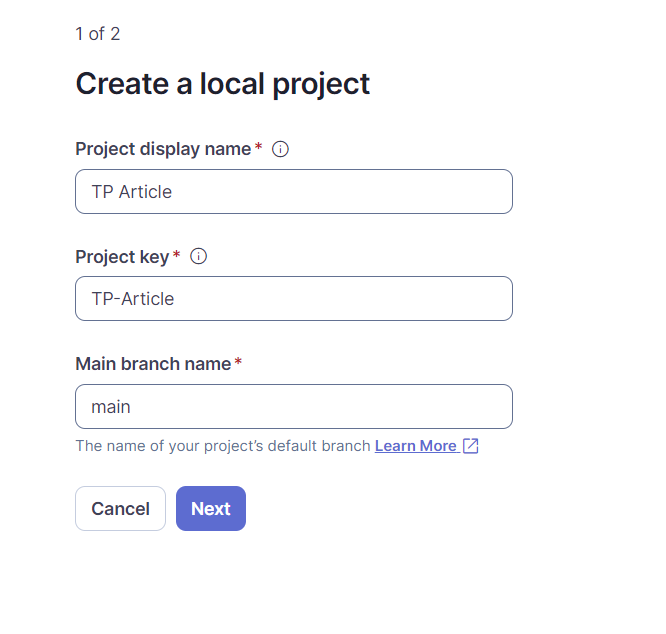
Task: Click the 'main' branch value text
Action: pyautogui.click(x=111, y=407)
